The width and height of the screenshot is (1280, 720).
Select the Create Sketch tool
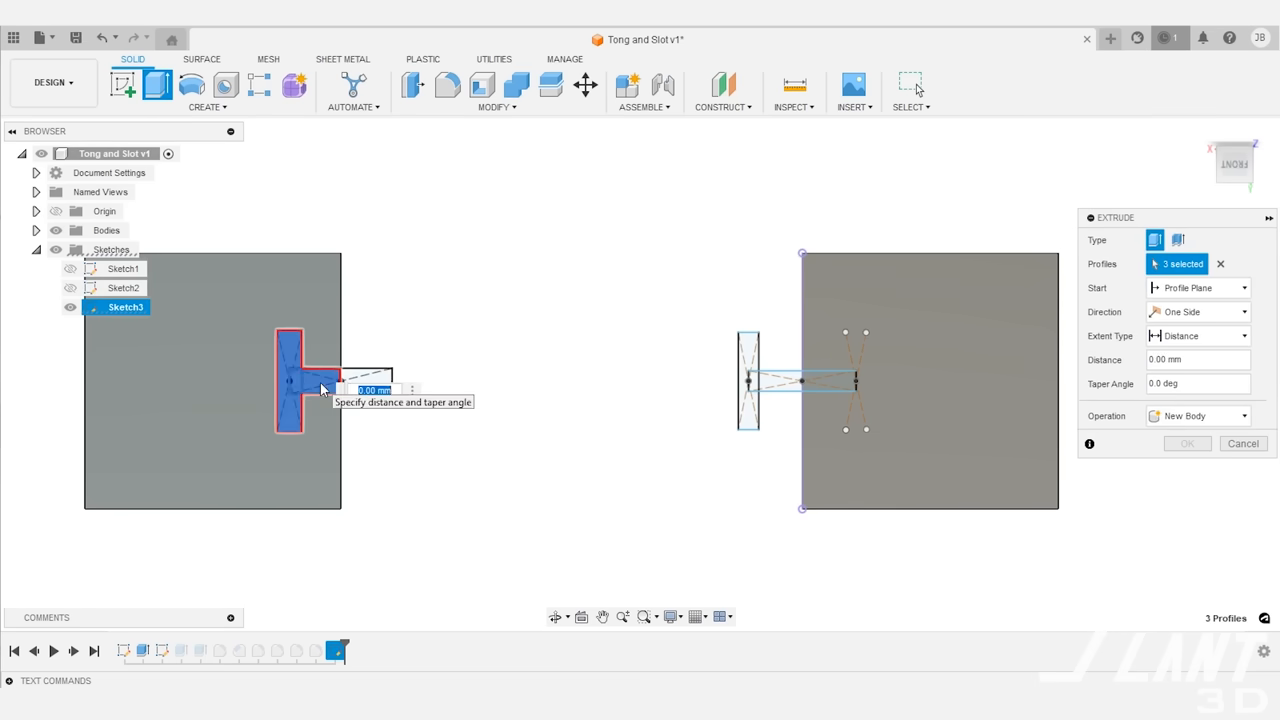click(x=122, y=85)
